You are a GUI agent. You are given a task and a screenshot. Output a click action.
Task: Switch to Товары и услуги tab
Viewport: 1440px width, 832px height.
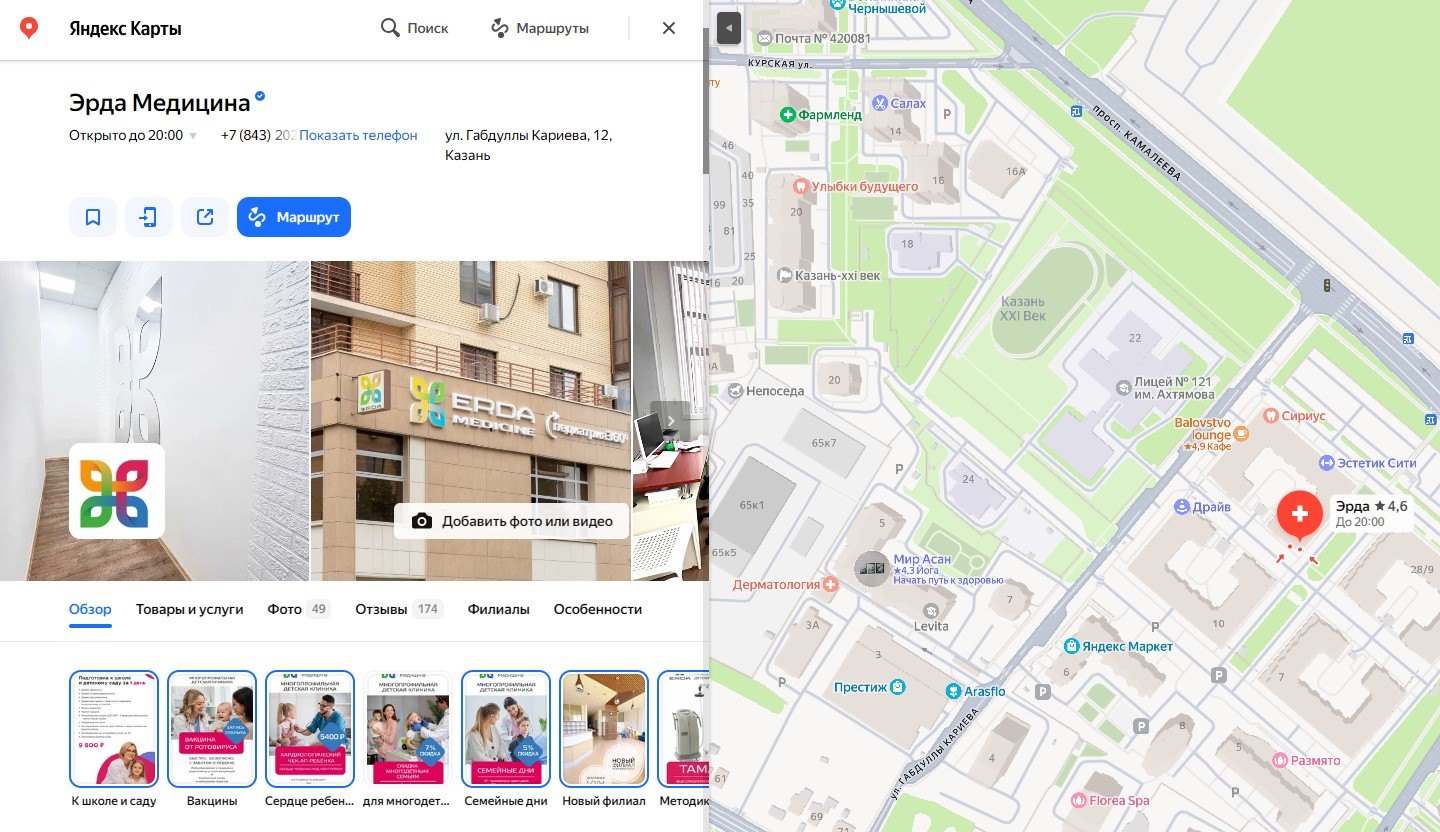pyautogui.click(x=190, y=609)
